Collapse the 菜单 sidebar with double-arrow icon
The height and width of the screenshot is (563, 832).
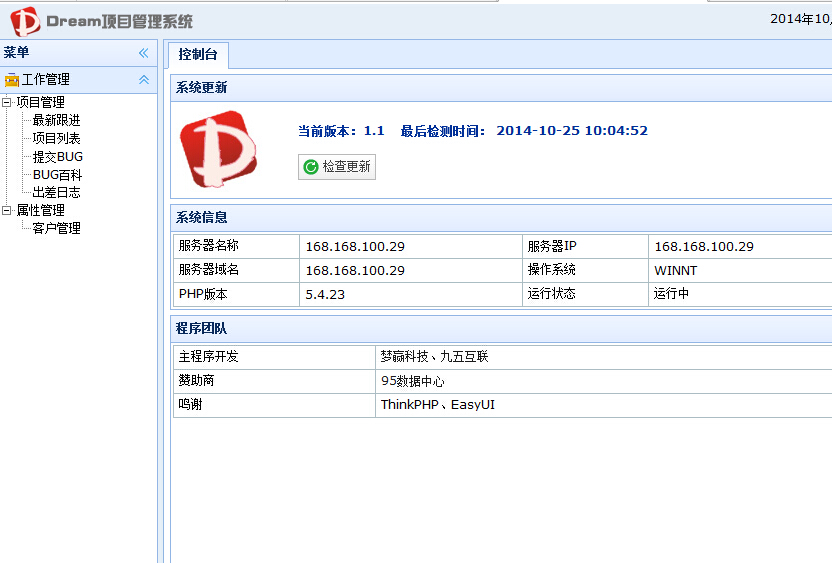(143, 53)
